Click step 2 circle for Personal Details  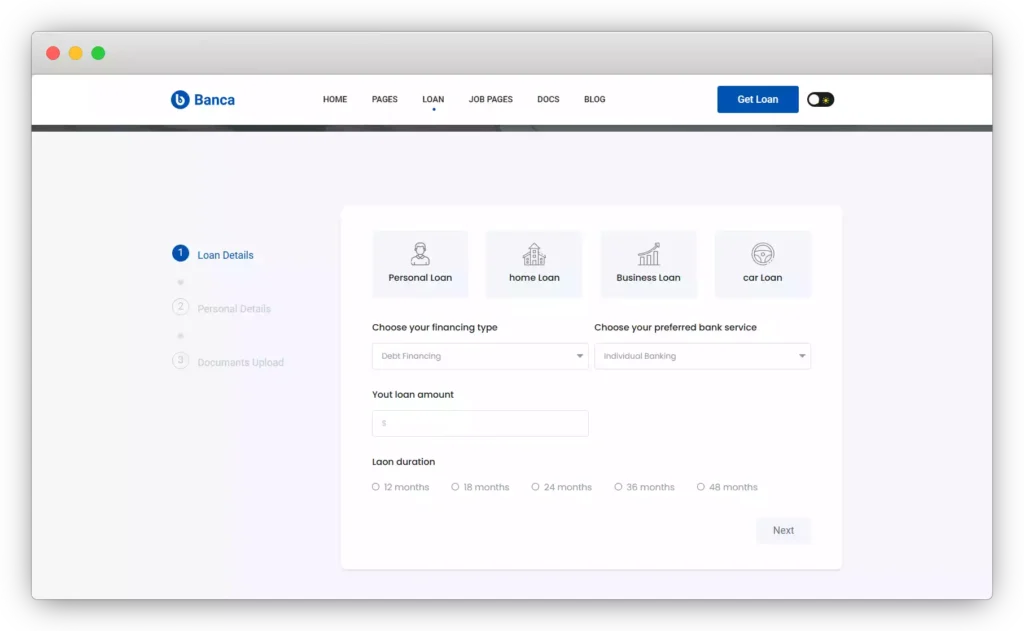180,307
